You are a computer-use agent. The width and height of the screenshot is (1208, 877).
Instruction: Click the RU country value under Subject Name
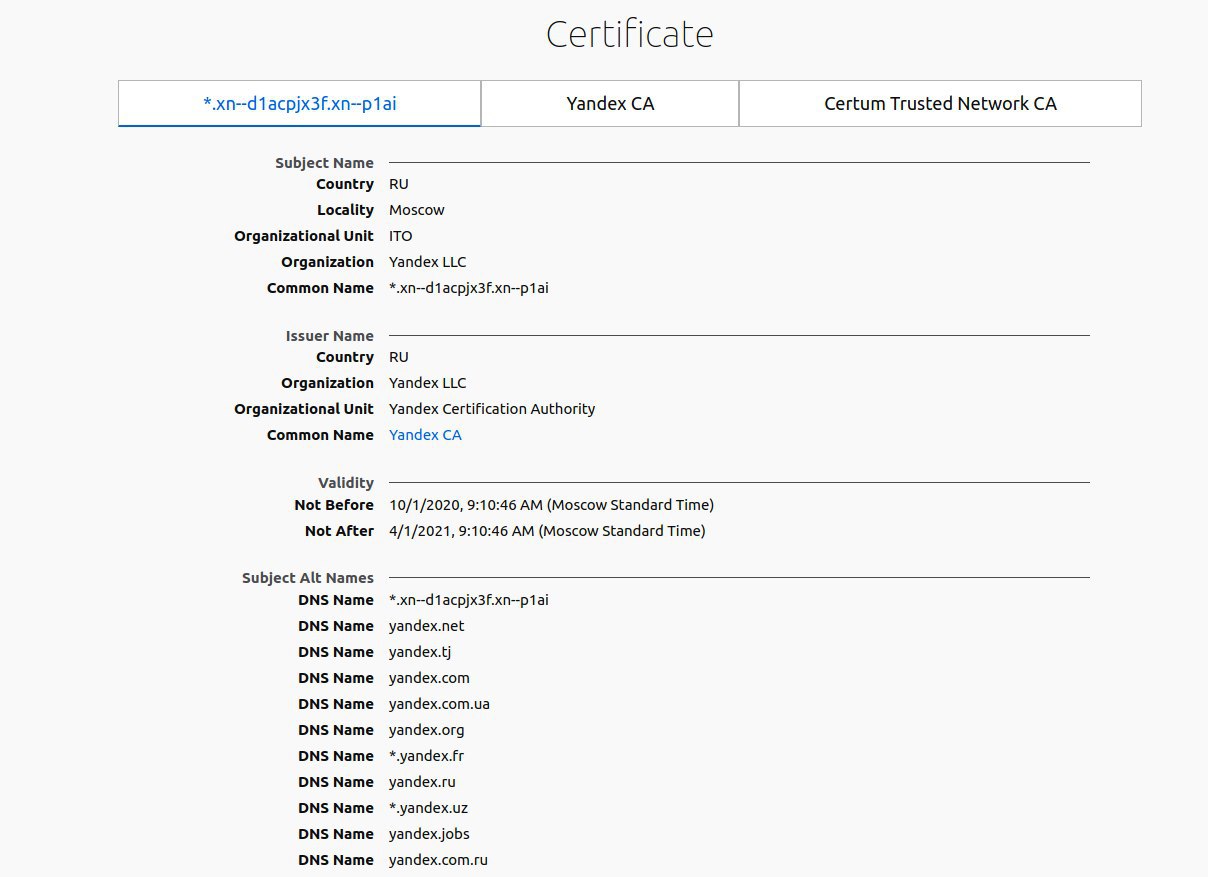399,184
